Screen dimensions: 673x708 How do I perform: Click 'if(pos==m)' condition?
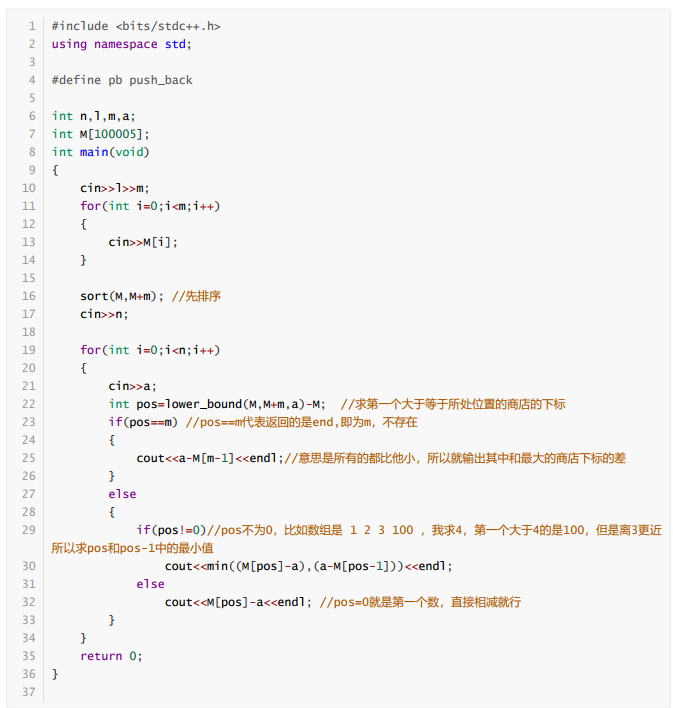(x=143, y=422)
